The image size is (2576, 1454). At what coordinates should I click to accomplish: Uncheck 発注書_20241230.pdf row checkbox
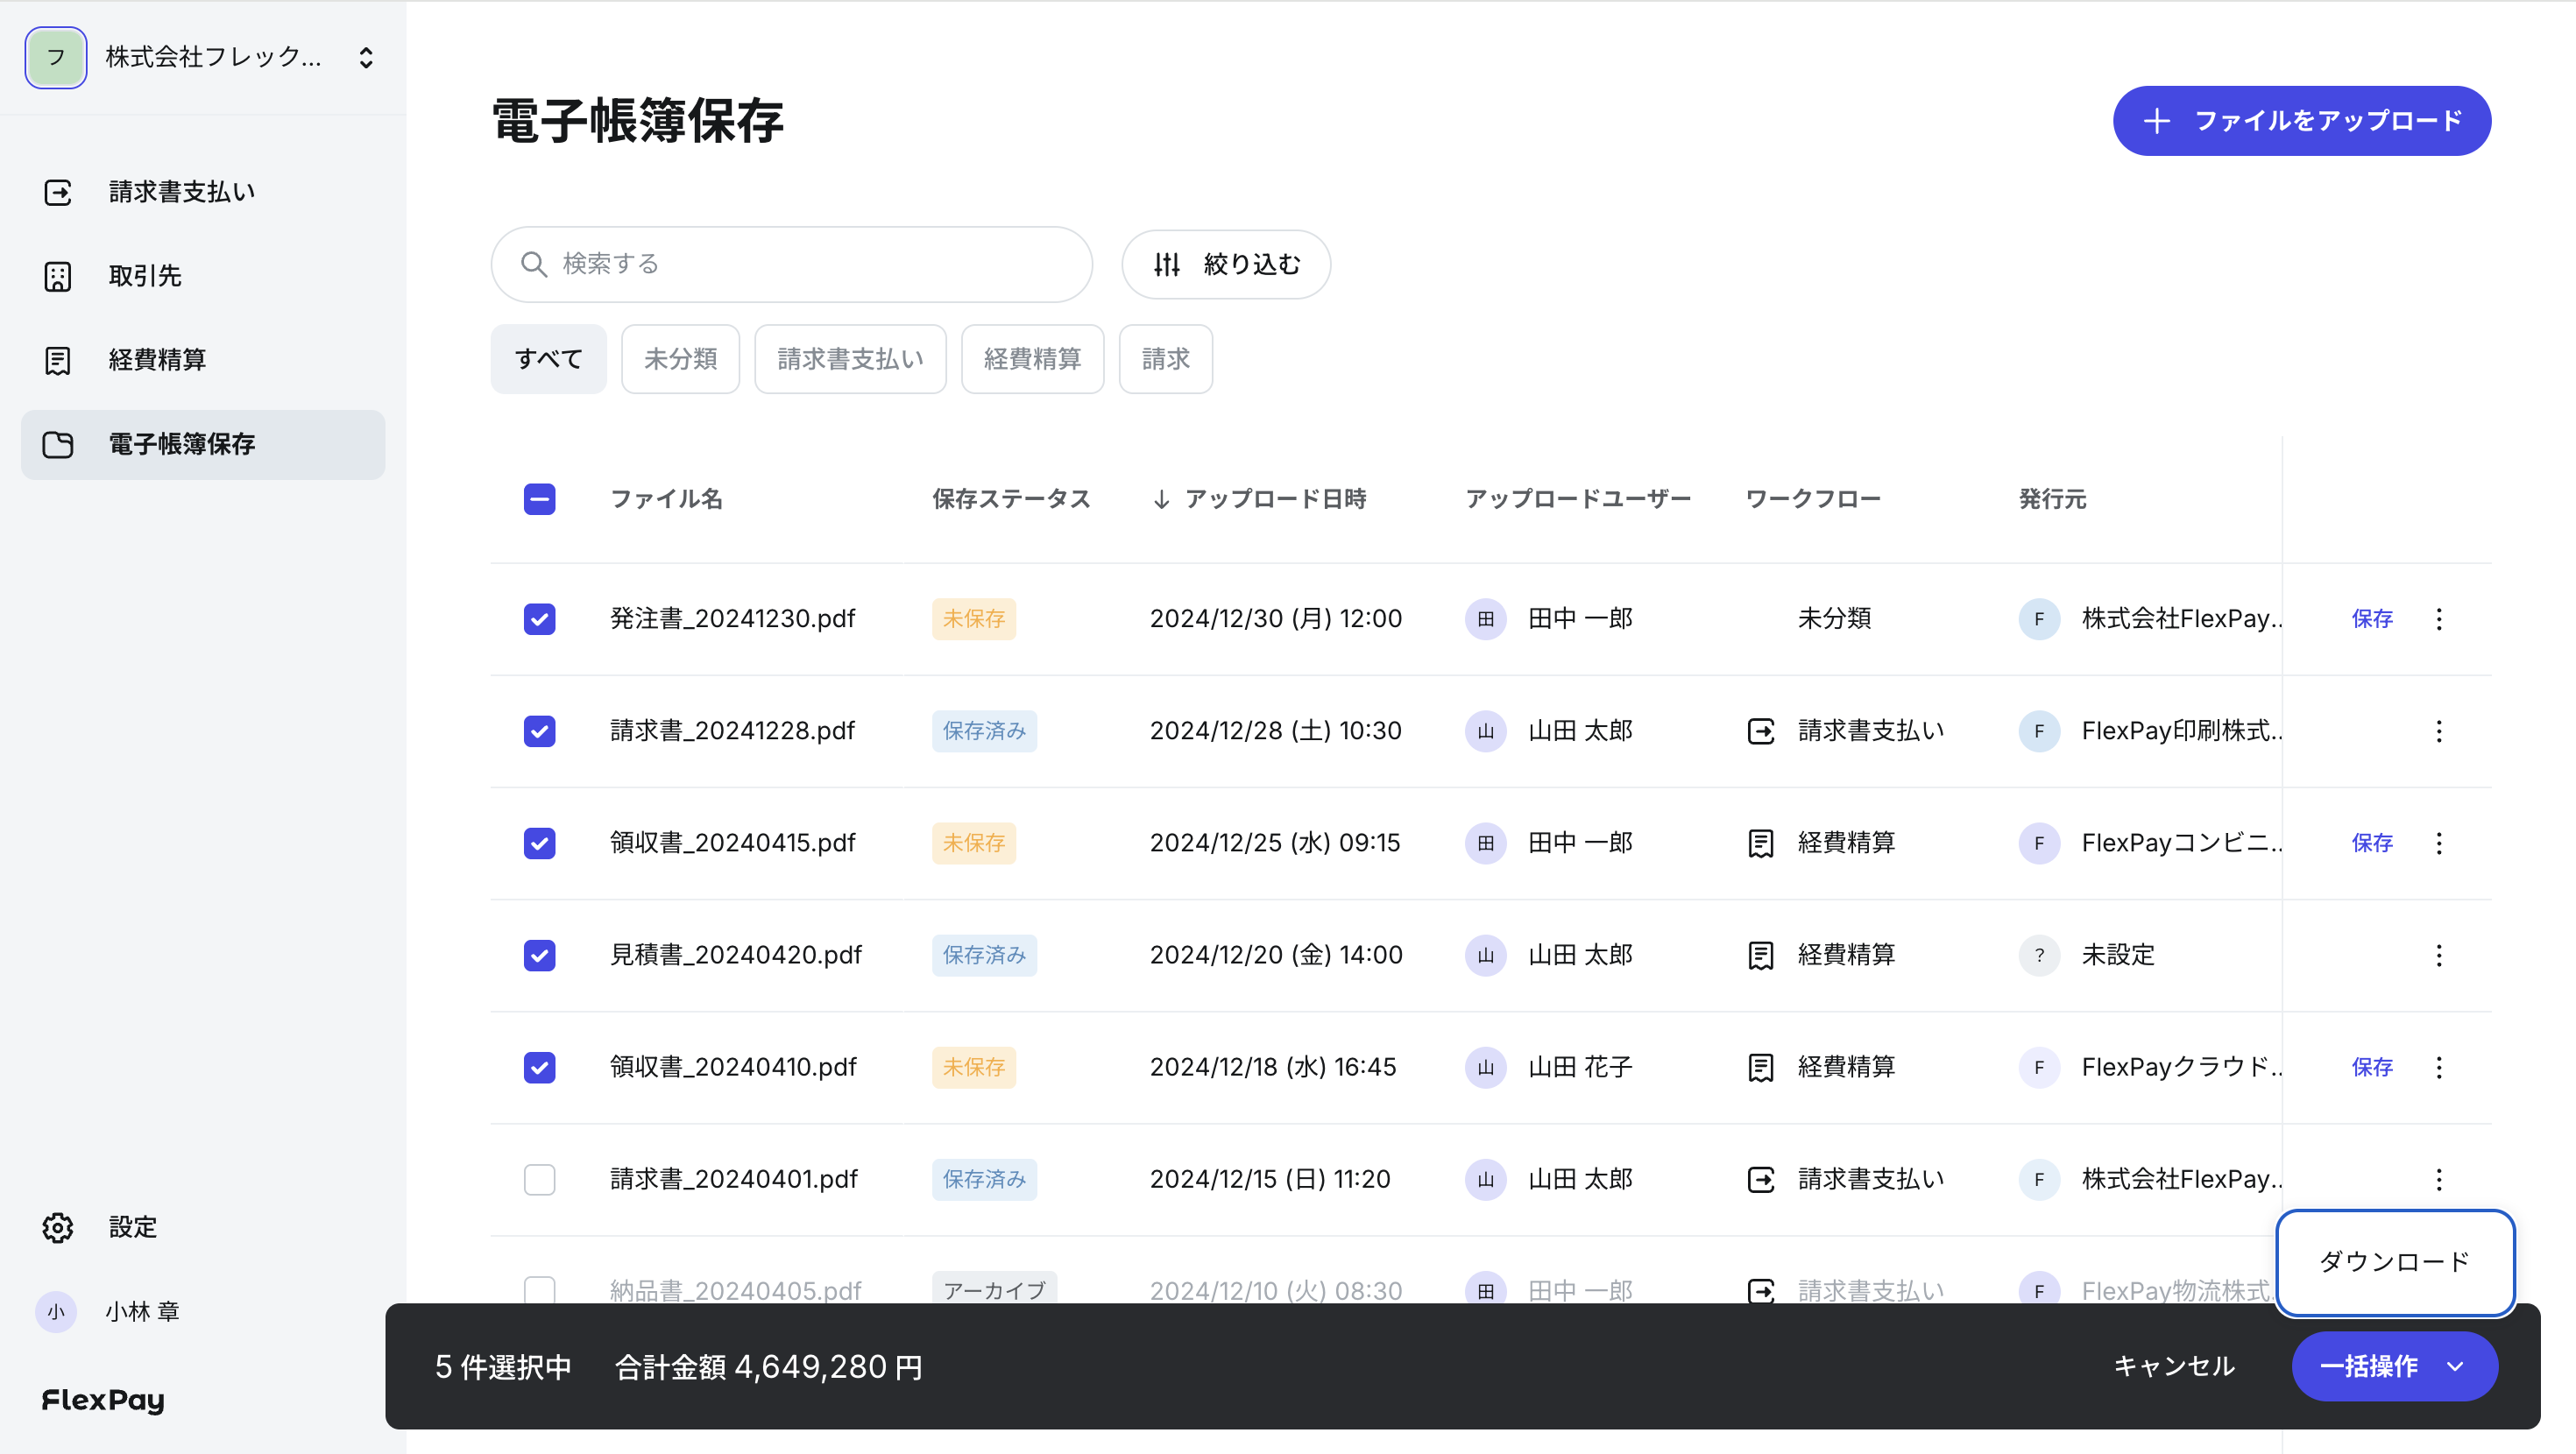pyautogui.click(x=540, y=619)
